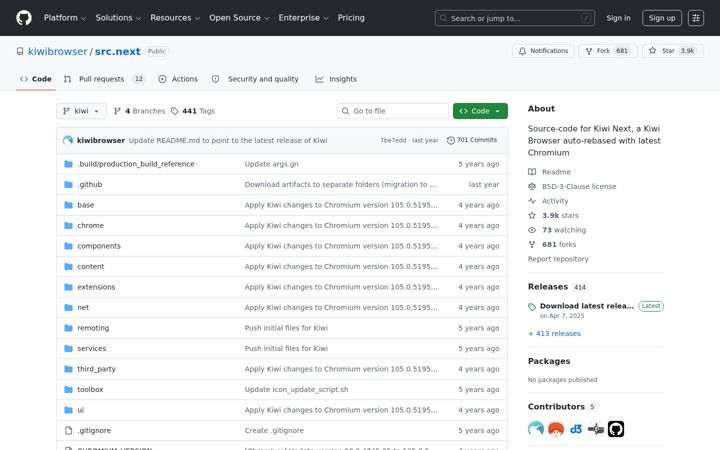Go to the Pricing page
720x450 pixels.
click(x=351, y=18)
